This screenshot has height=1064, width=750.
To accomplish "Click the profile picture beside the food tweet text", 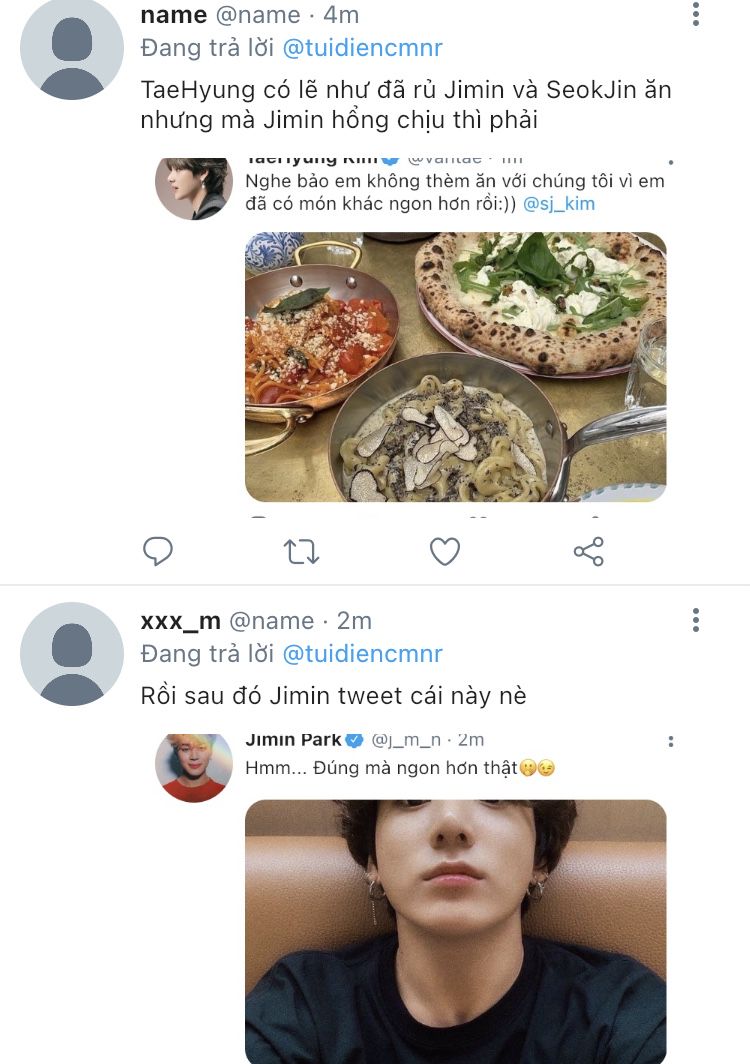I will click(194, 187).
